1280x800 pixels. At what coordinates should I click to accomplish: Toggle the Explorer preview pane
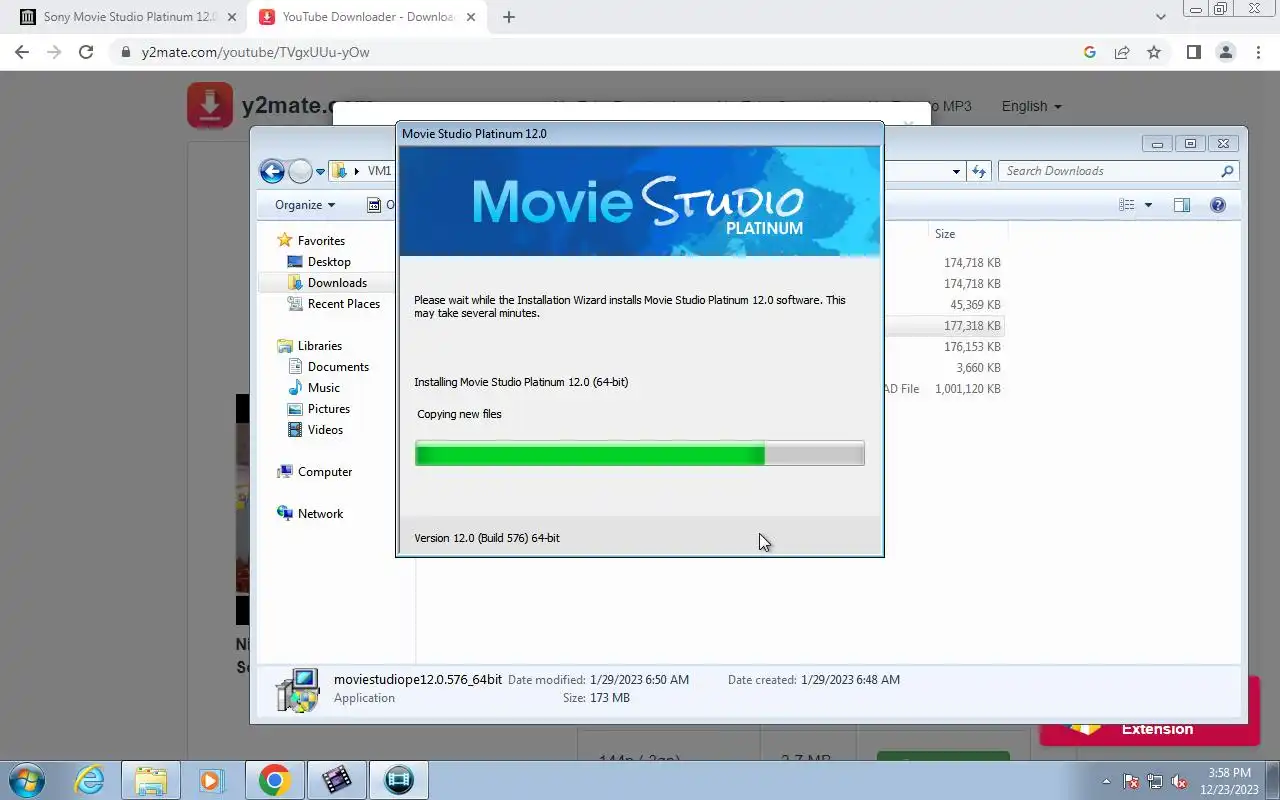click(1182, 205)
